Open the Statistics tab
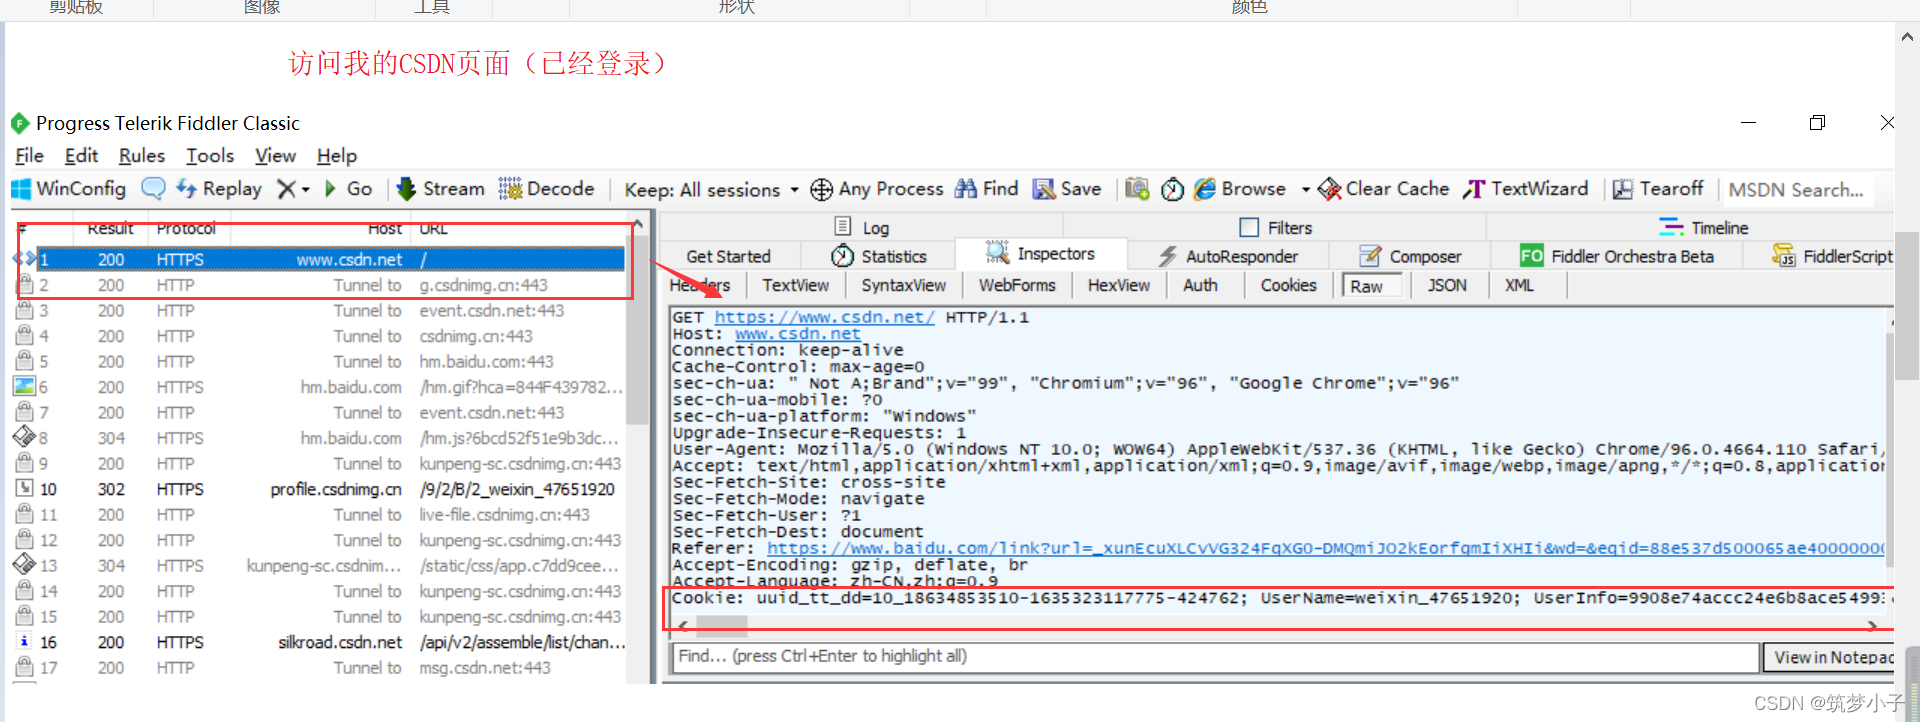 click(x=879, y=256)
